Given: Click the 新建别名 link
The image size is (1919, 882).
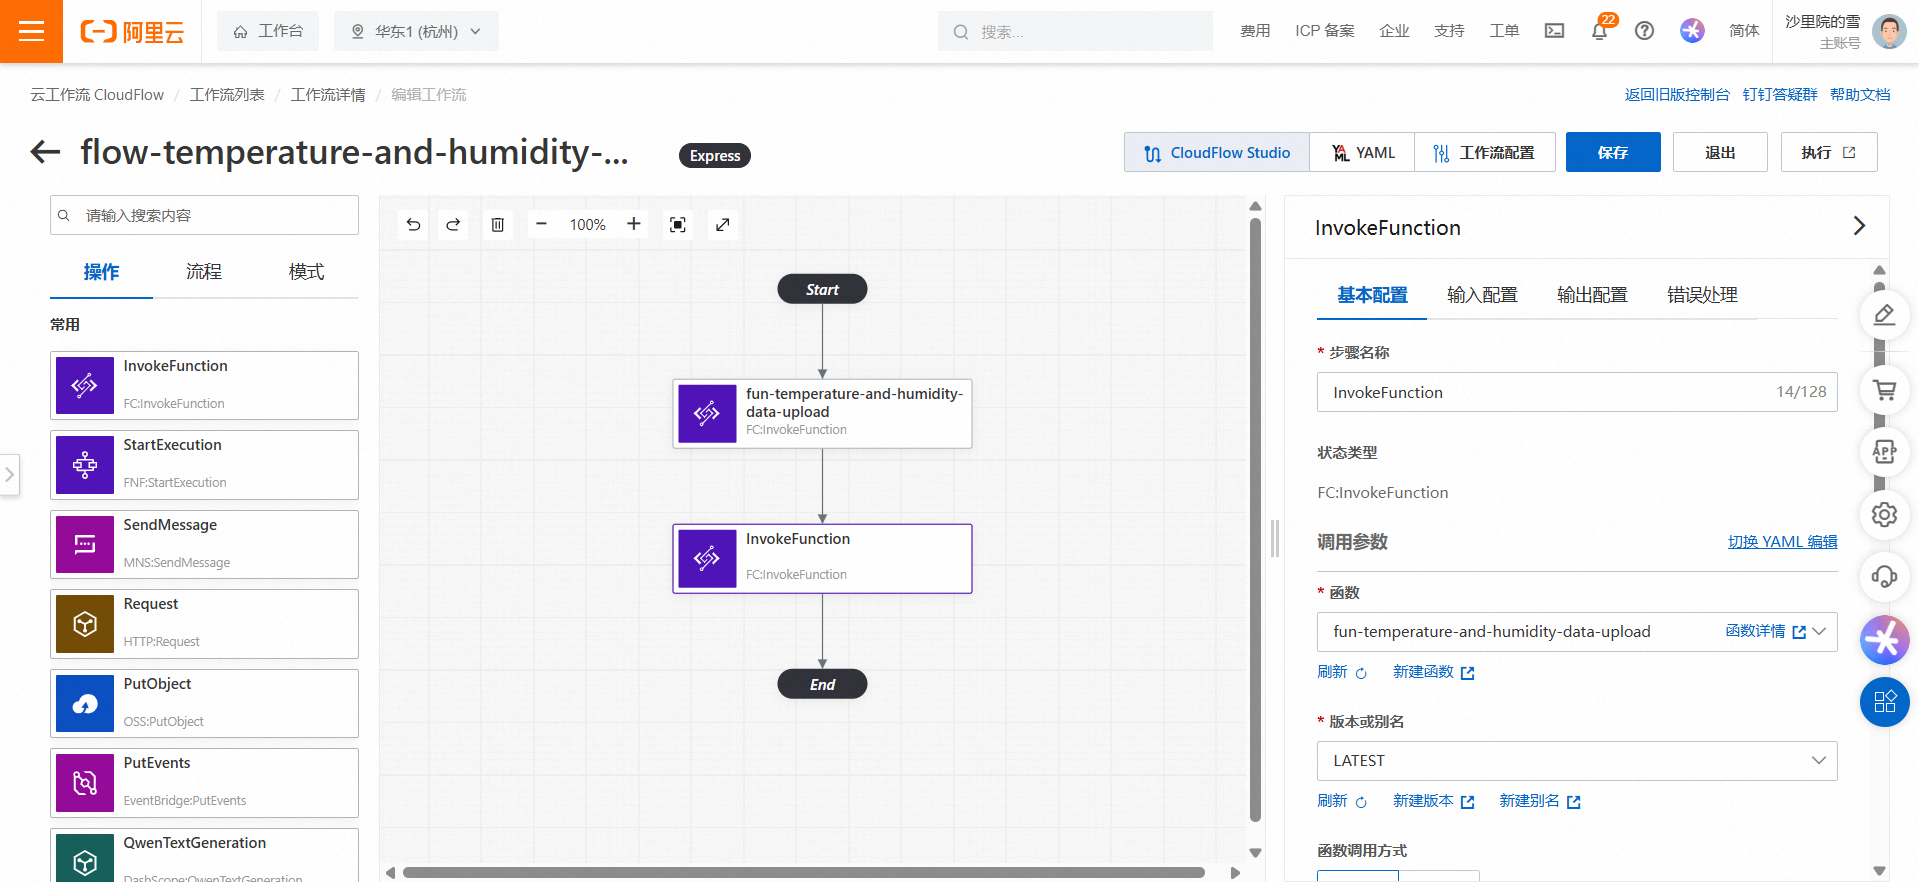Looking at the screenshot, I should [x=1539, y=801].
